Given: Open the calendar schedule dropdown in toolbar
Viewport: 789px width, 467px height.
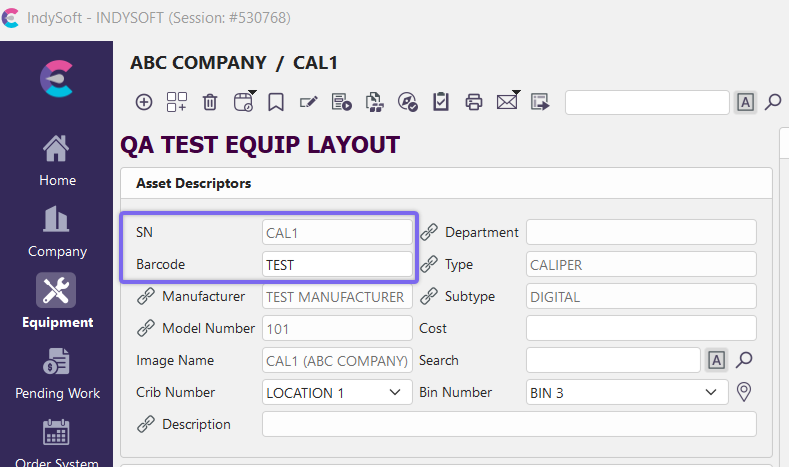Looking at the screenshot, I should [x=244, y=102].
